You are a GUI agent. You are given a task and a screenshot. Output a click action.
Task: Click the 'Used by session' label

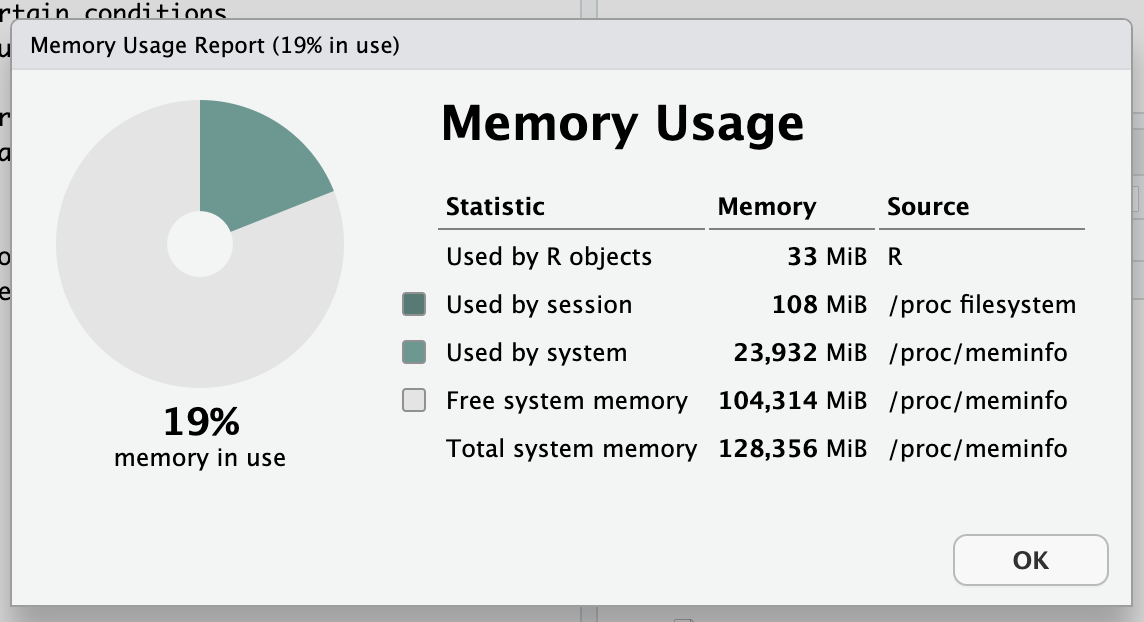[x=539, y=305]
